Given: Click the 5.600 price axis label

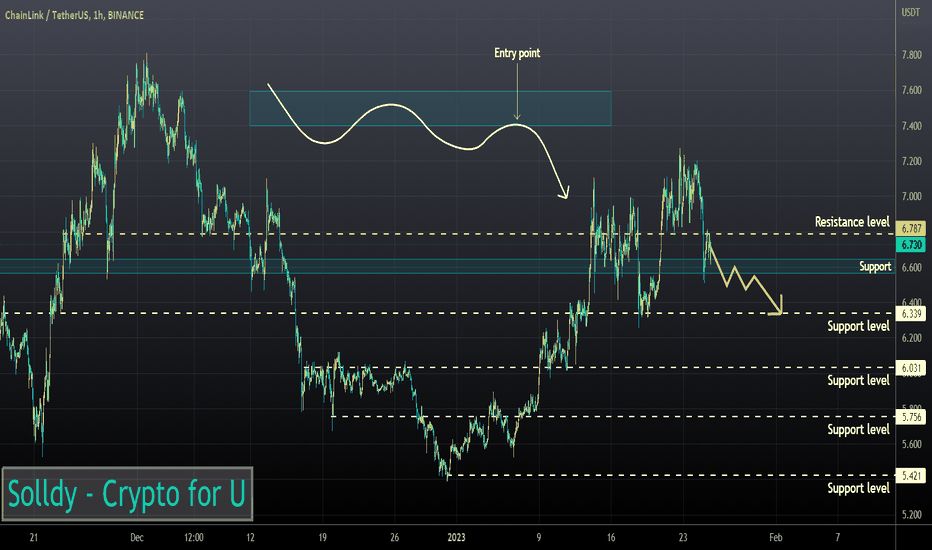Looking at the screenshot, I should [x=911, y=444].
